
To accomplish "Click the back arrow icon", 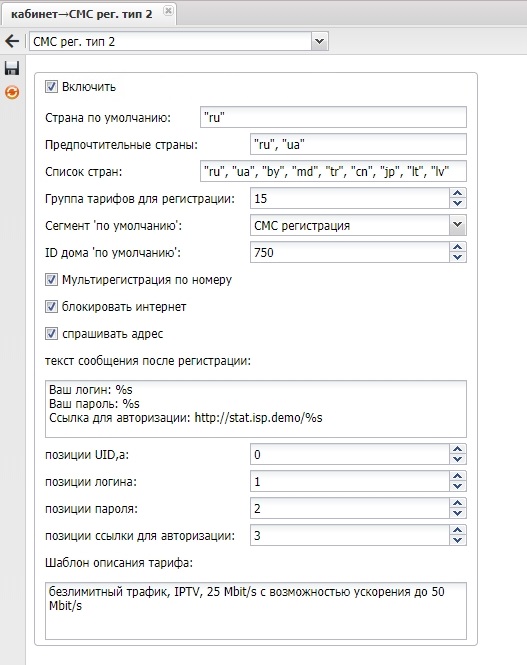I will click(12, 42).
